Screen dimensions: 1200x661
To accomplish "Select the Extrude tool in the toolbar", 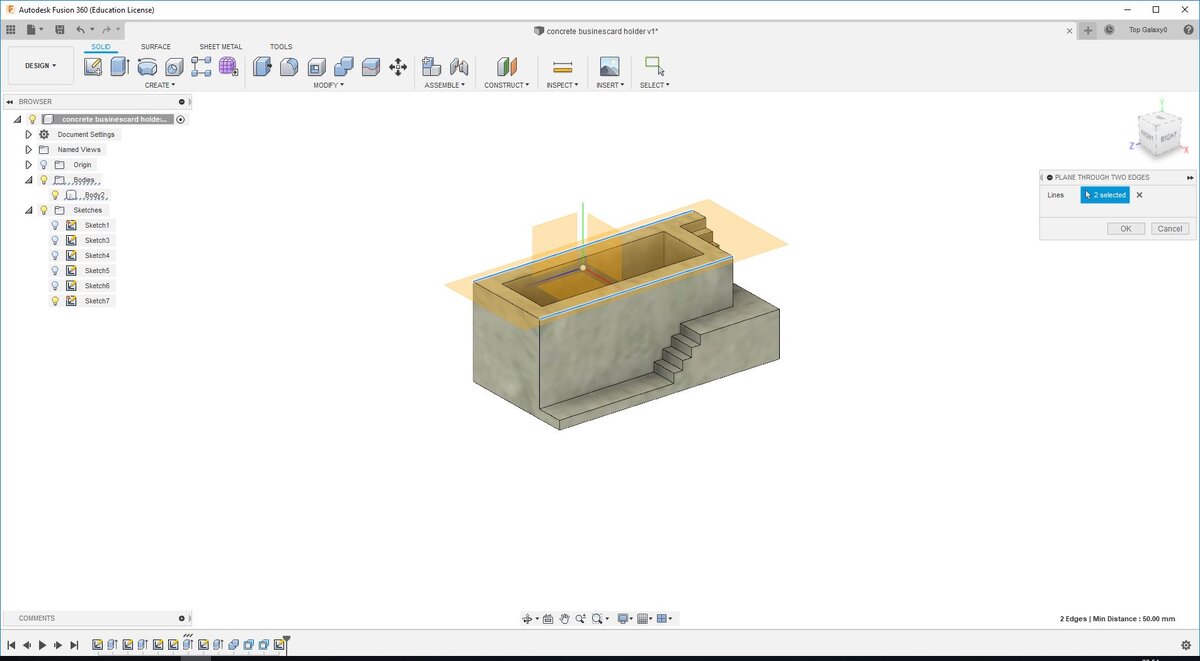I will pos(119,67).
